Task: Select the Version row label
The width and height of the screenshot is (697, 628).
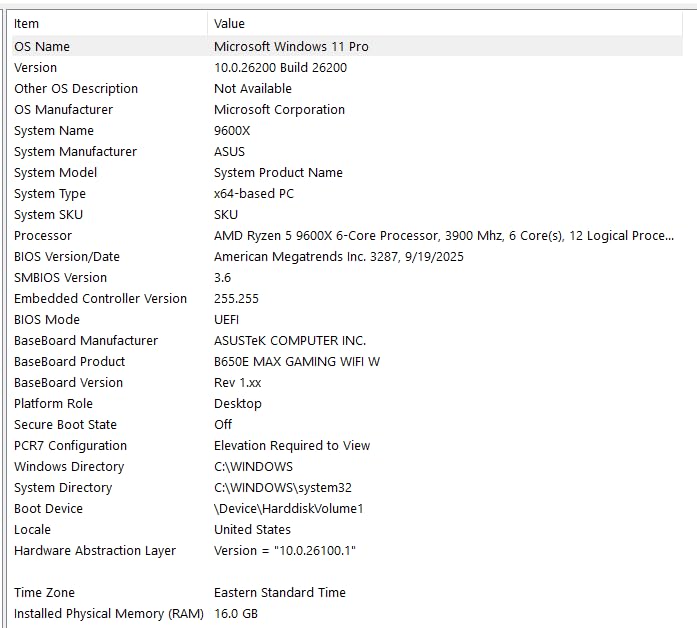Action: (x=36, y=68)
